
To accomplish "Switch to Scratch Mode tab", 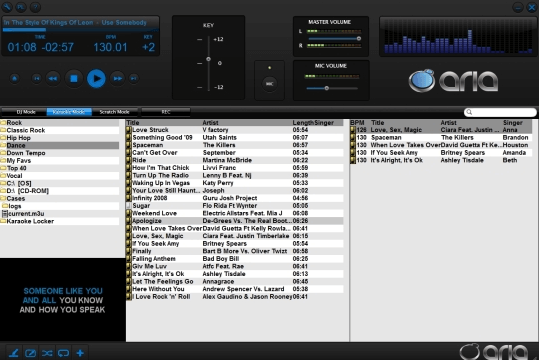I will point(114,112).
